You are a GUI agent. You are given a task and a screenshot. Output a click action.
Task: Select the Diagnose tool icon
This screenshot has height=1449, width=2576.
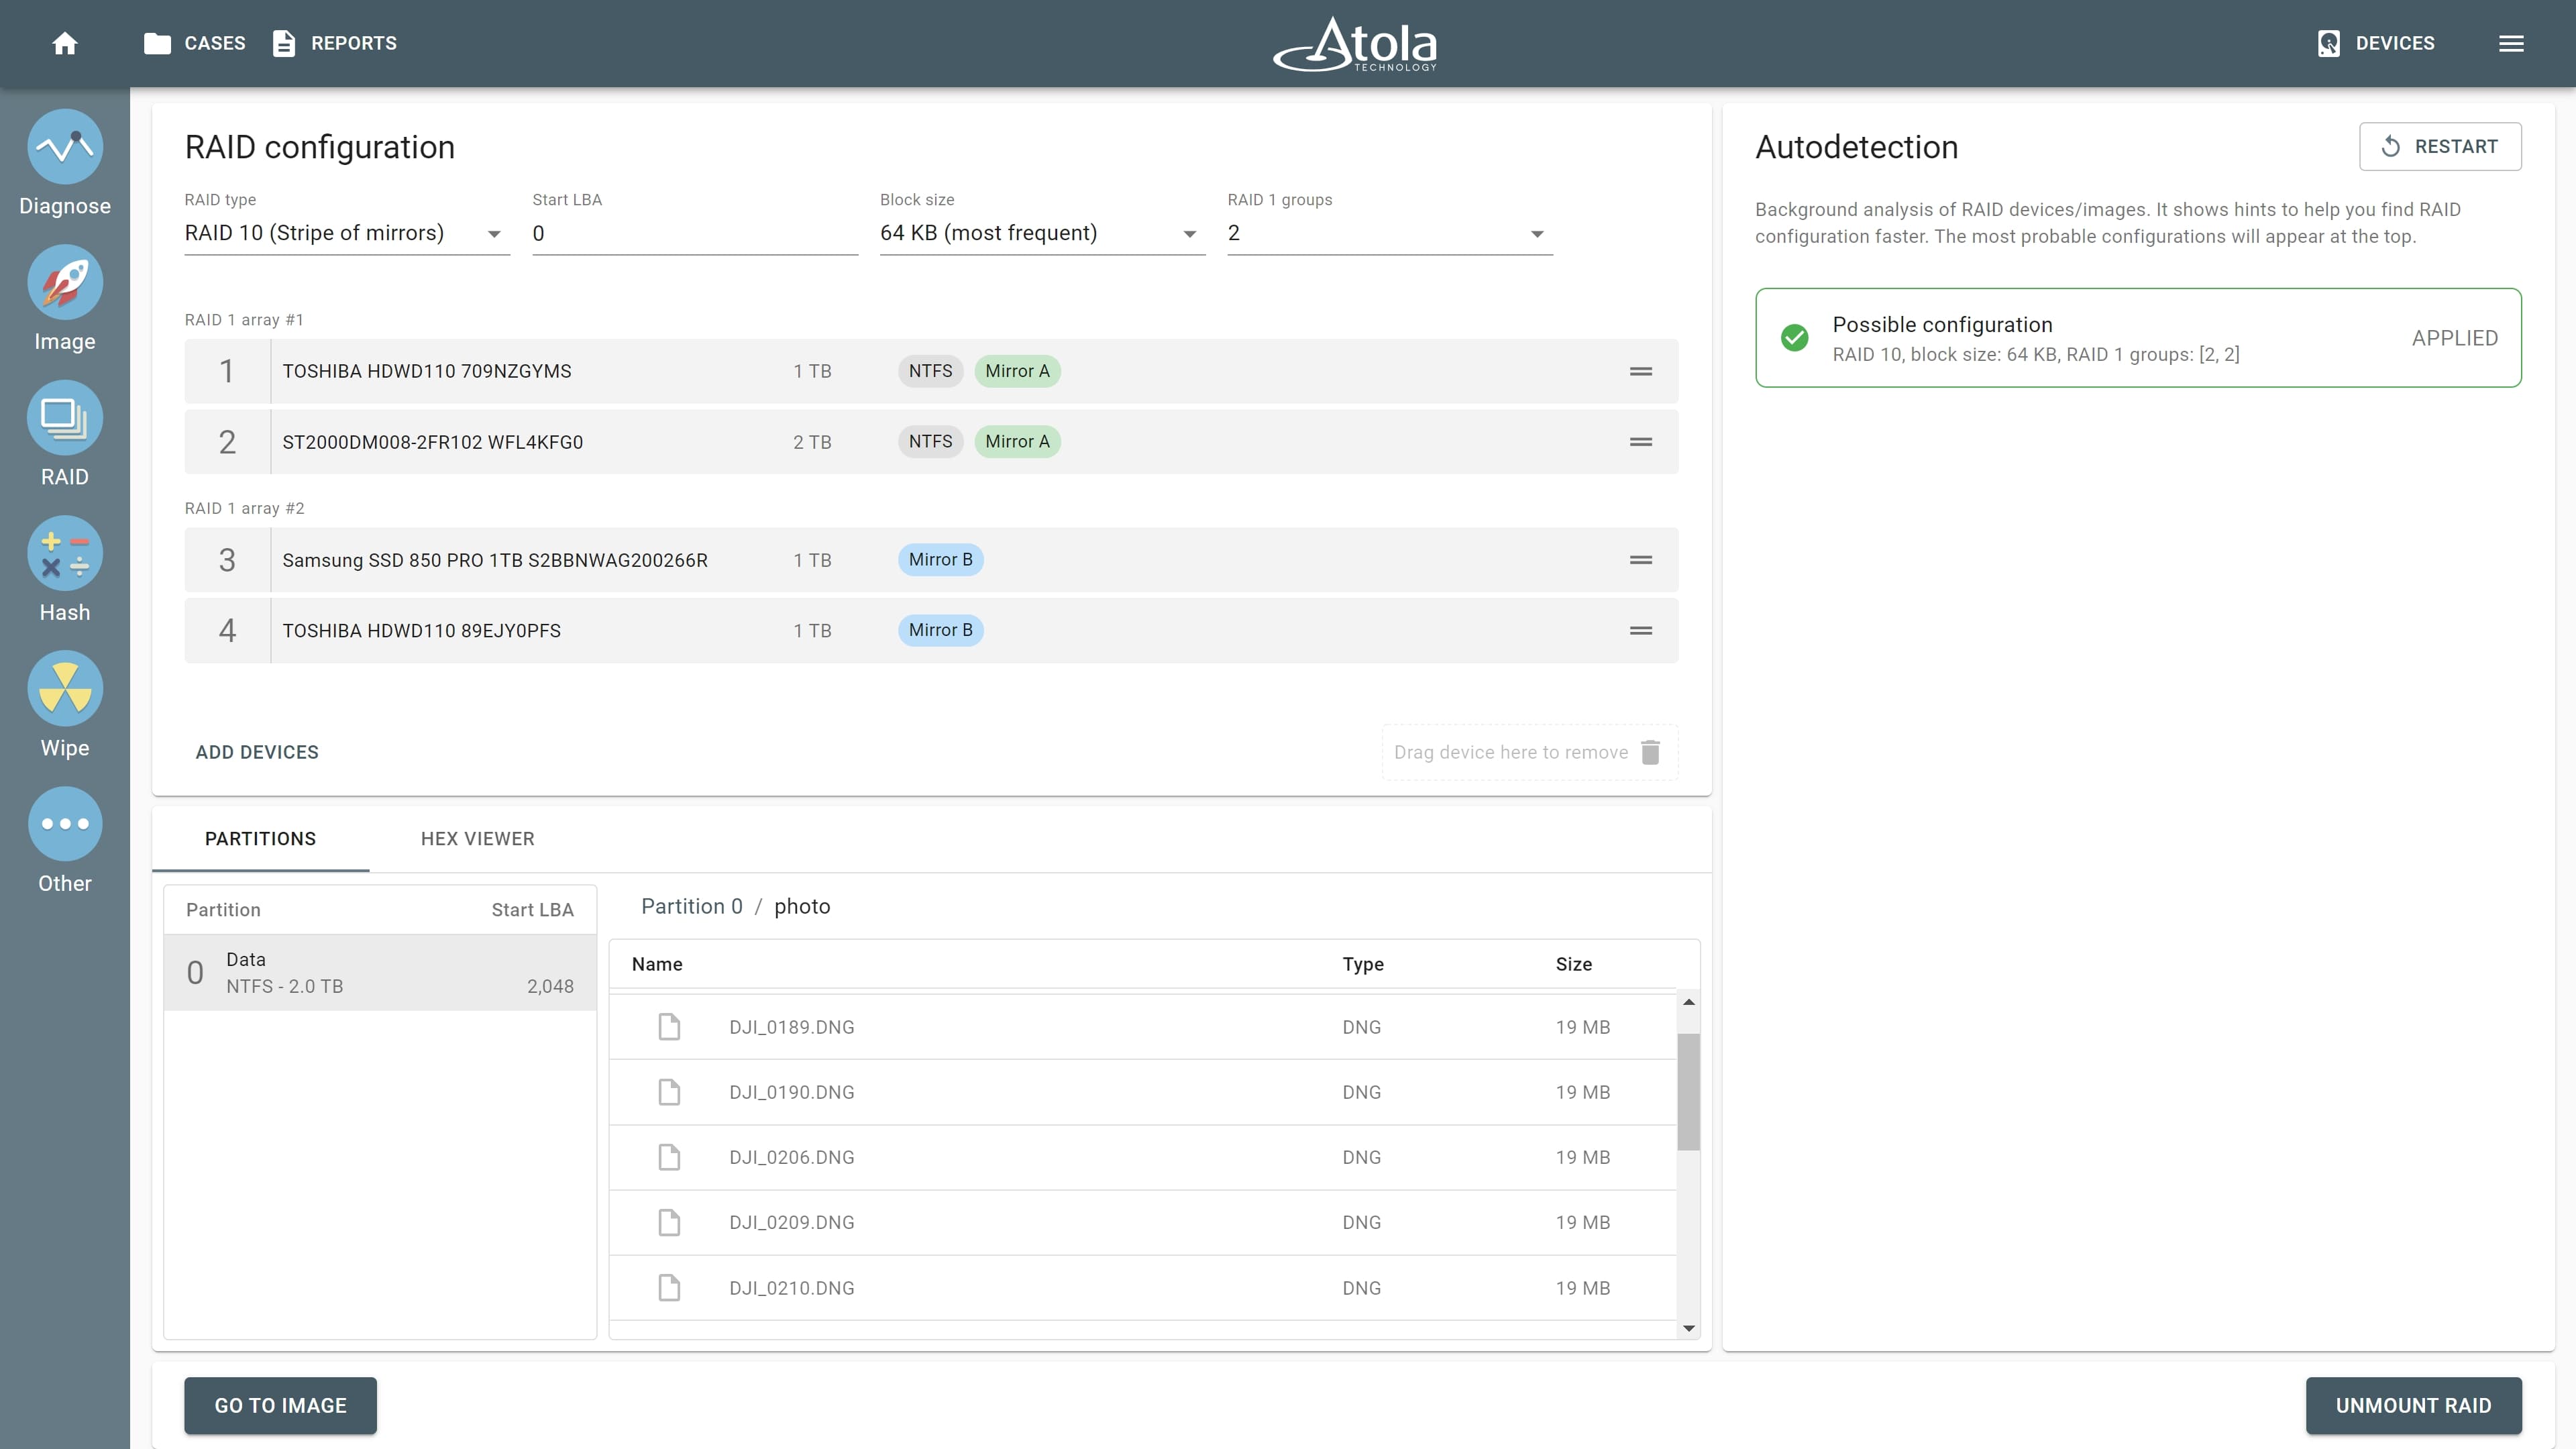pyautogui.click(x=65, y=146)
